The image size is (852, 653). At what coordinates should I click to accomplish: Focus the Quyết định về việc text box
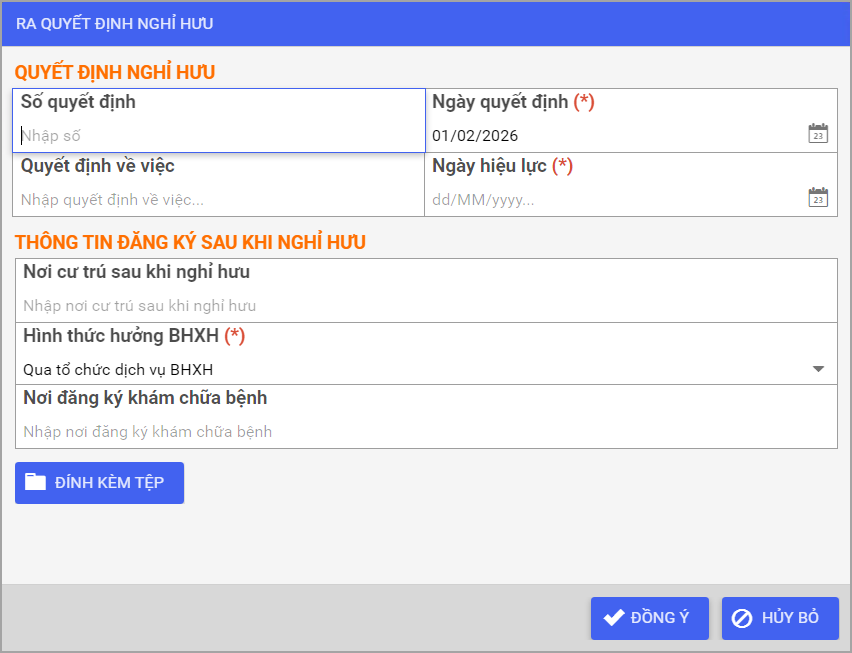[218, 199]
